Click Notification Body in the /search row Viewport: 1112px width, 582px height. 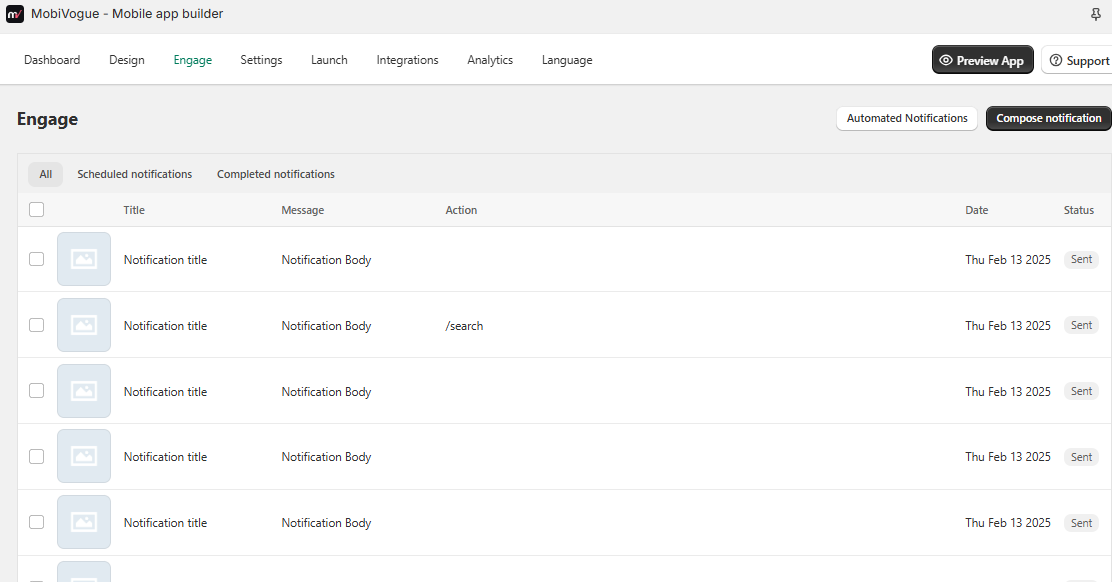pyautogui.click(x=326, y=326)
